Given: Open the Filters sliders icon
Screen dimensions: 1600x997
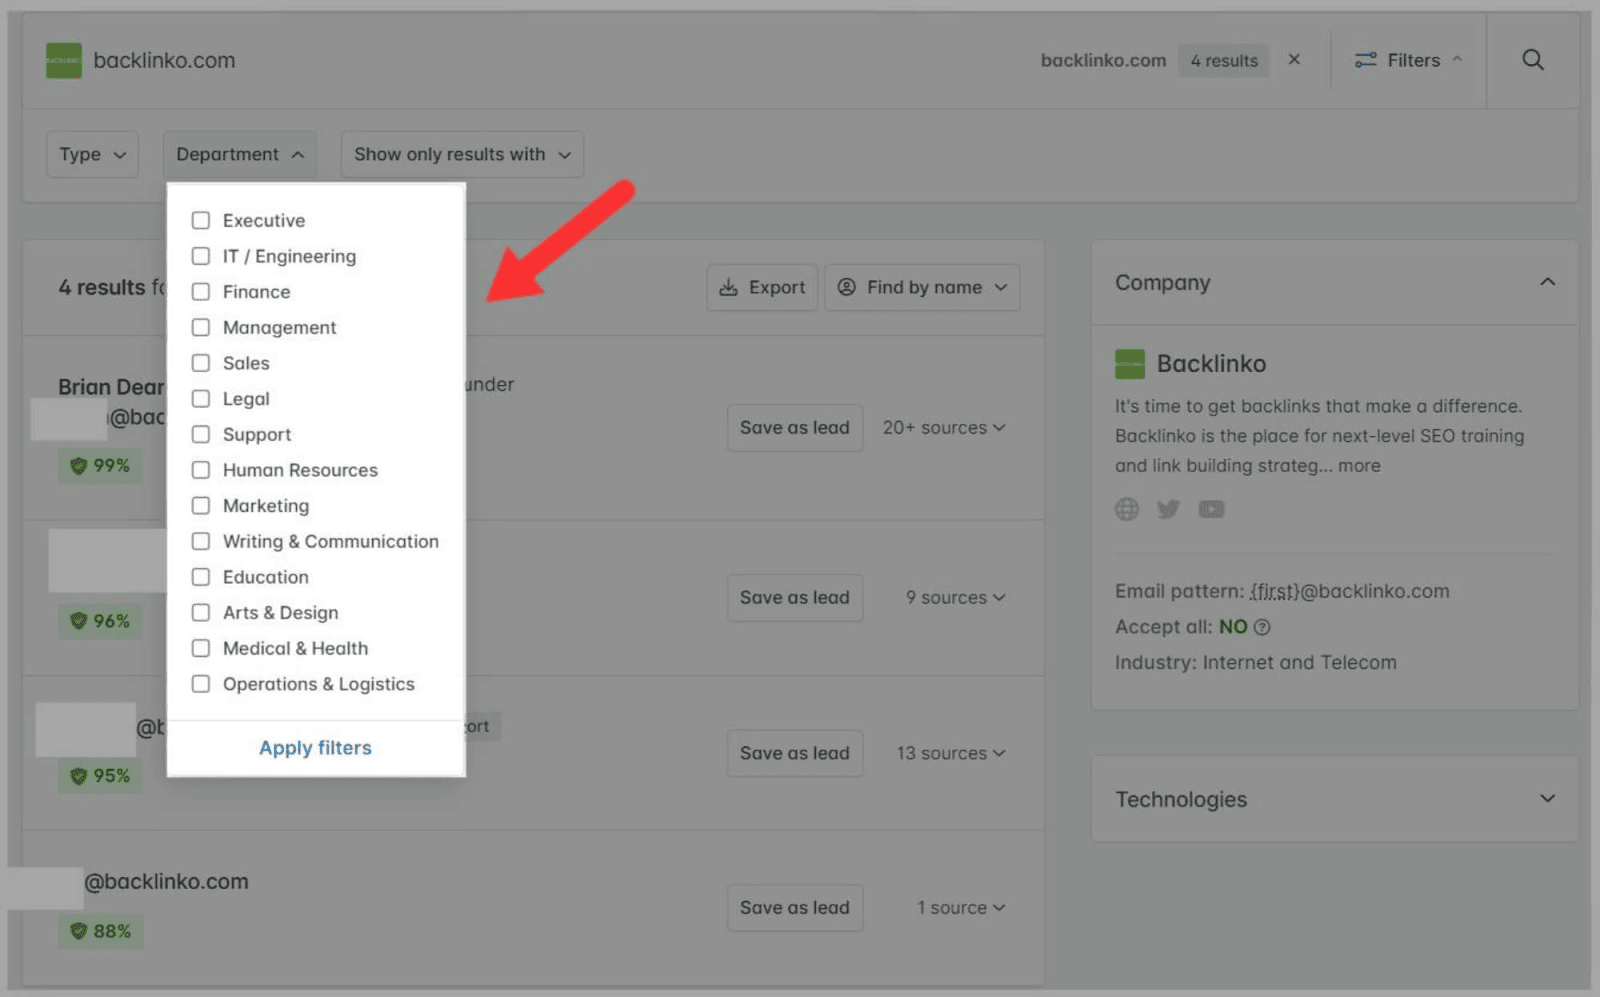Looking at the screenshot, I should [x=1365, y=60].
